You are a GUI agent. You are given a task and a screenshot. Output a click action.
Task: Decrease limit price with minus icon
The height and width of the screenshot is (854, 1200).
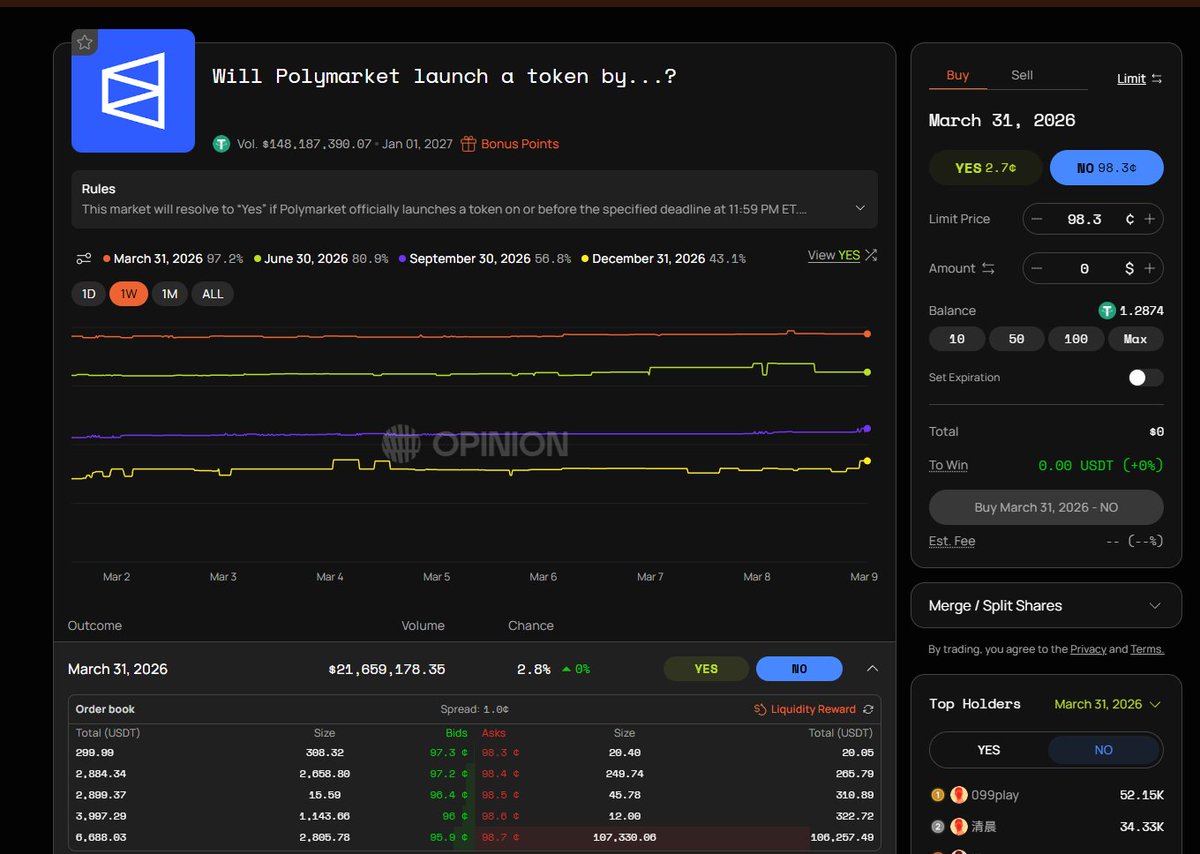pyautogui.click(x=1036, y=219)
